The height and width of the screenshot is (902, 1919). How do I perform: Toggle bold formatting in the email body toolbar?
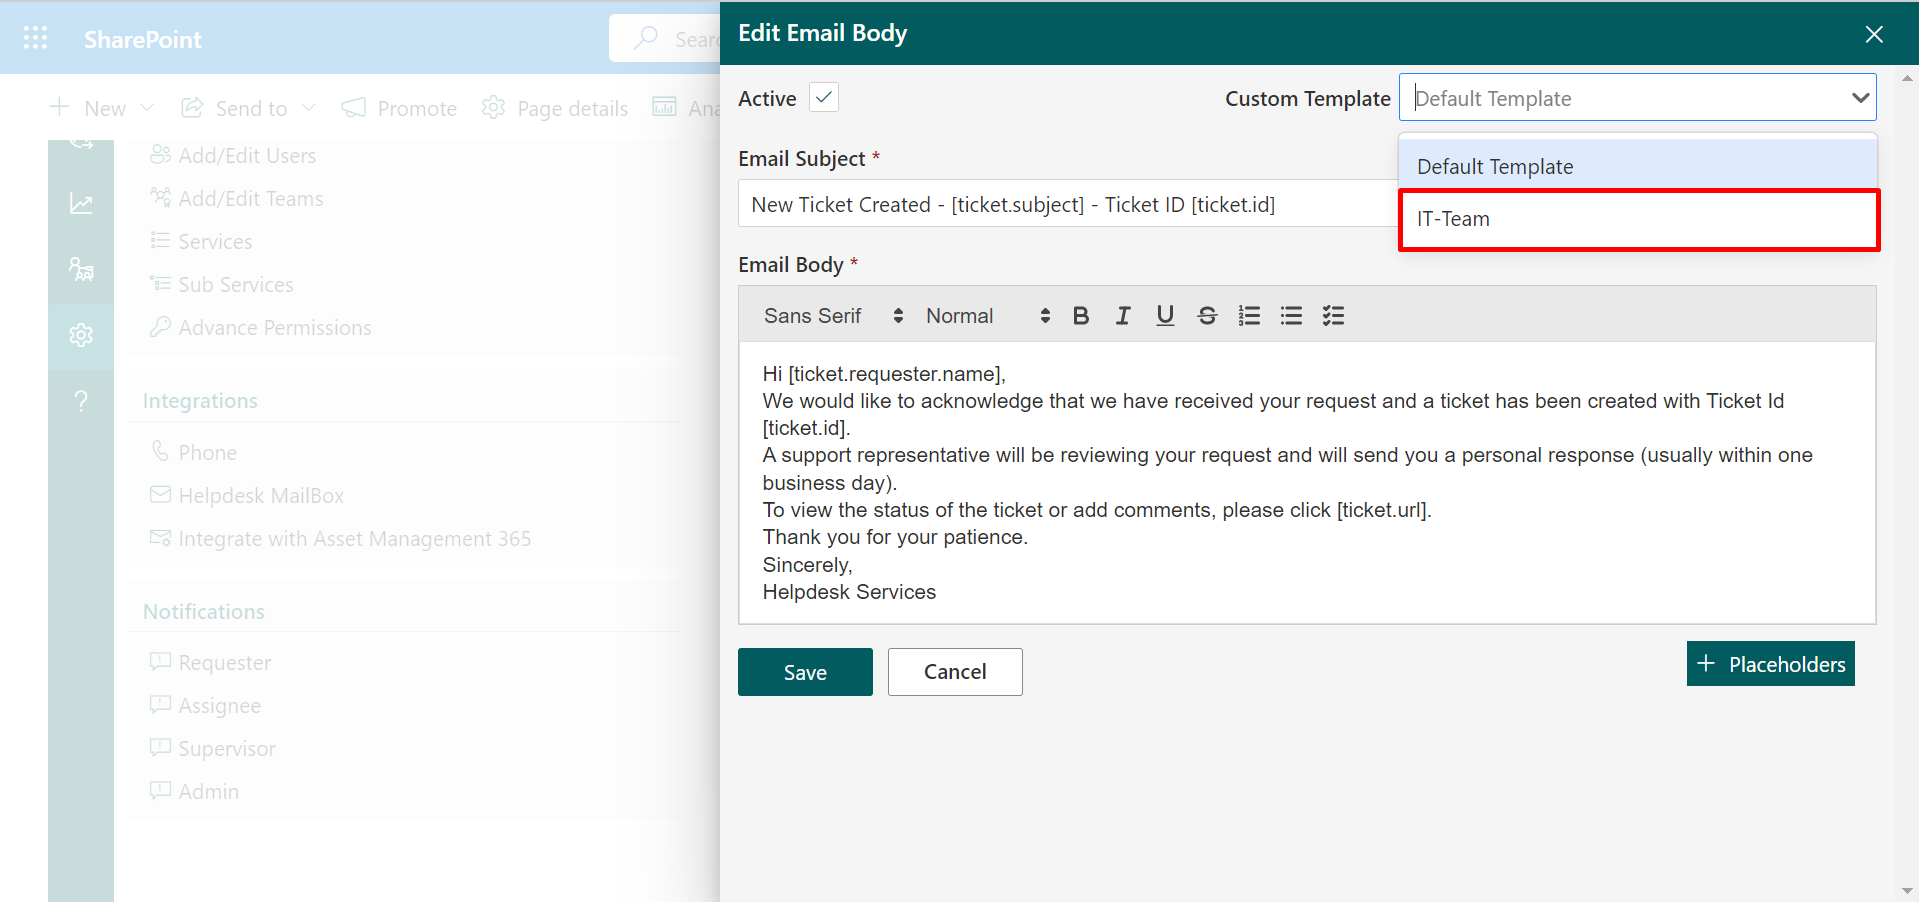(1081, 316)
